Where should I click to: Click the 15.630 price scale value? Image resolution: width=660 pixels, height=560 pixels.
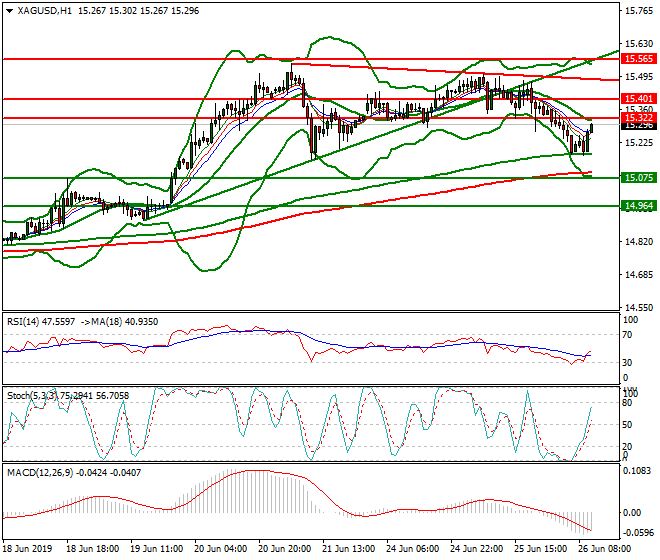coord(639,44)
